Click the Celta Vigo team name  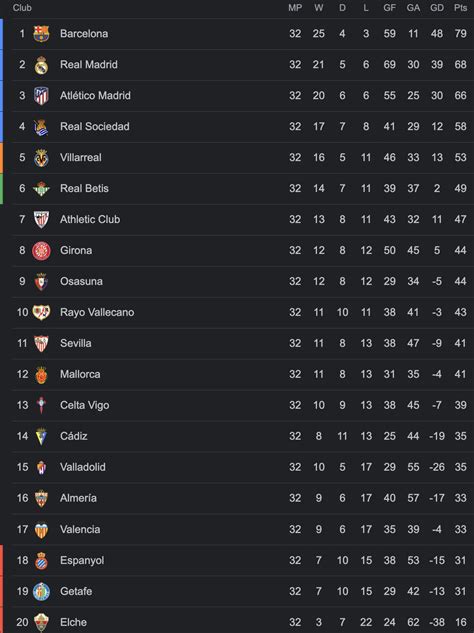[85, 405]
